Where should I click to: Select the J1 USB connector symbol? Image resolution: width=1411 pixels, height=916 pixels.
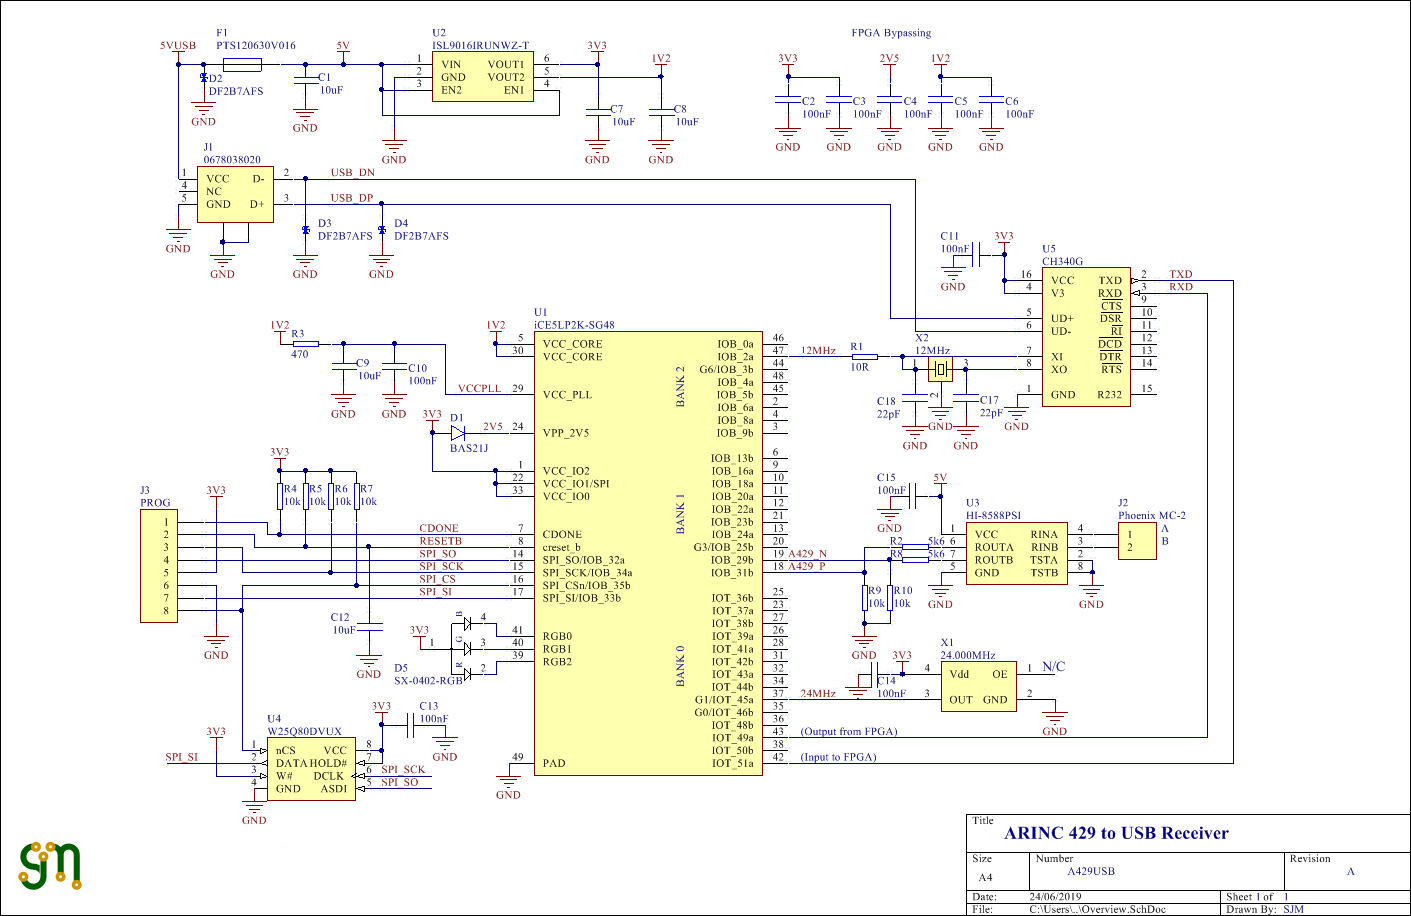235,194
